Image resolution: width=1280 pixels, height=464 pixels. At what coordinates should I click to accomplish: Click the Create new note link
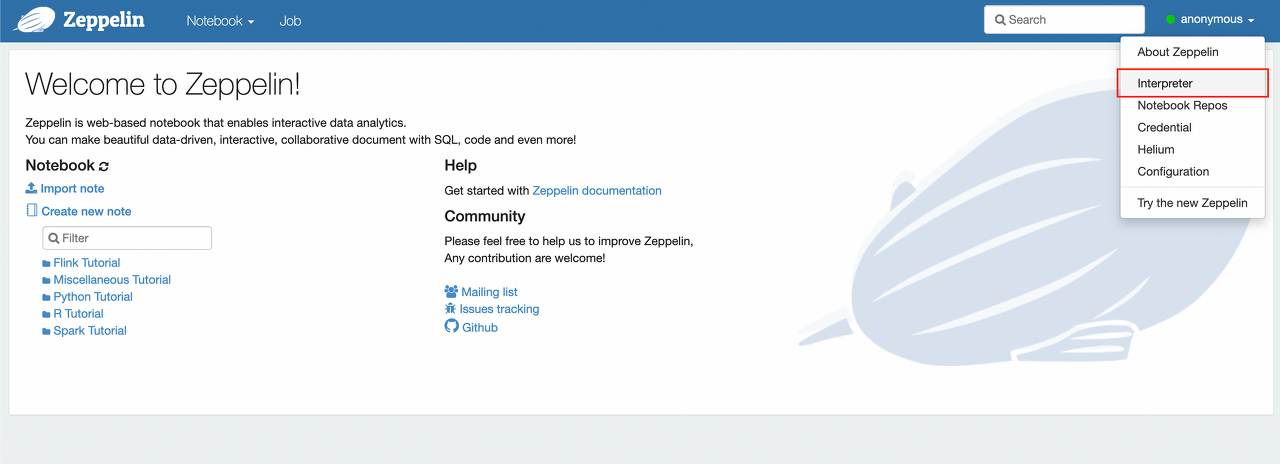[86, 211]
